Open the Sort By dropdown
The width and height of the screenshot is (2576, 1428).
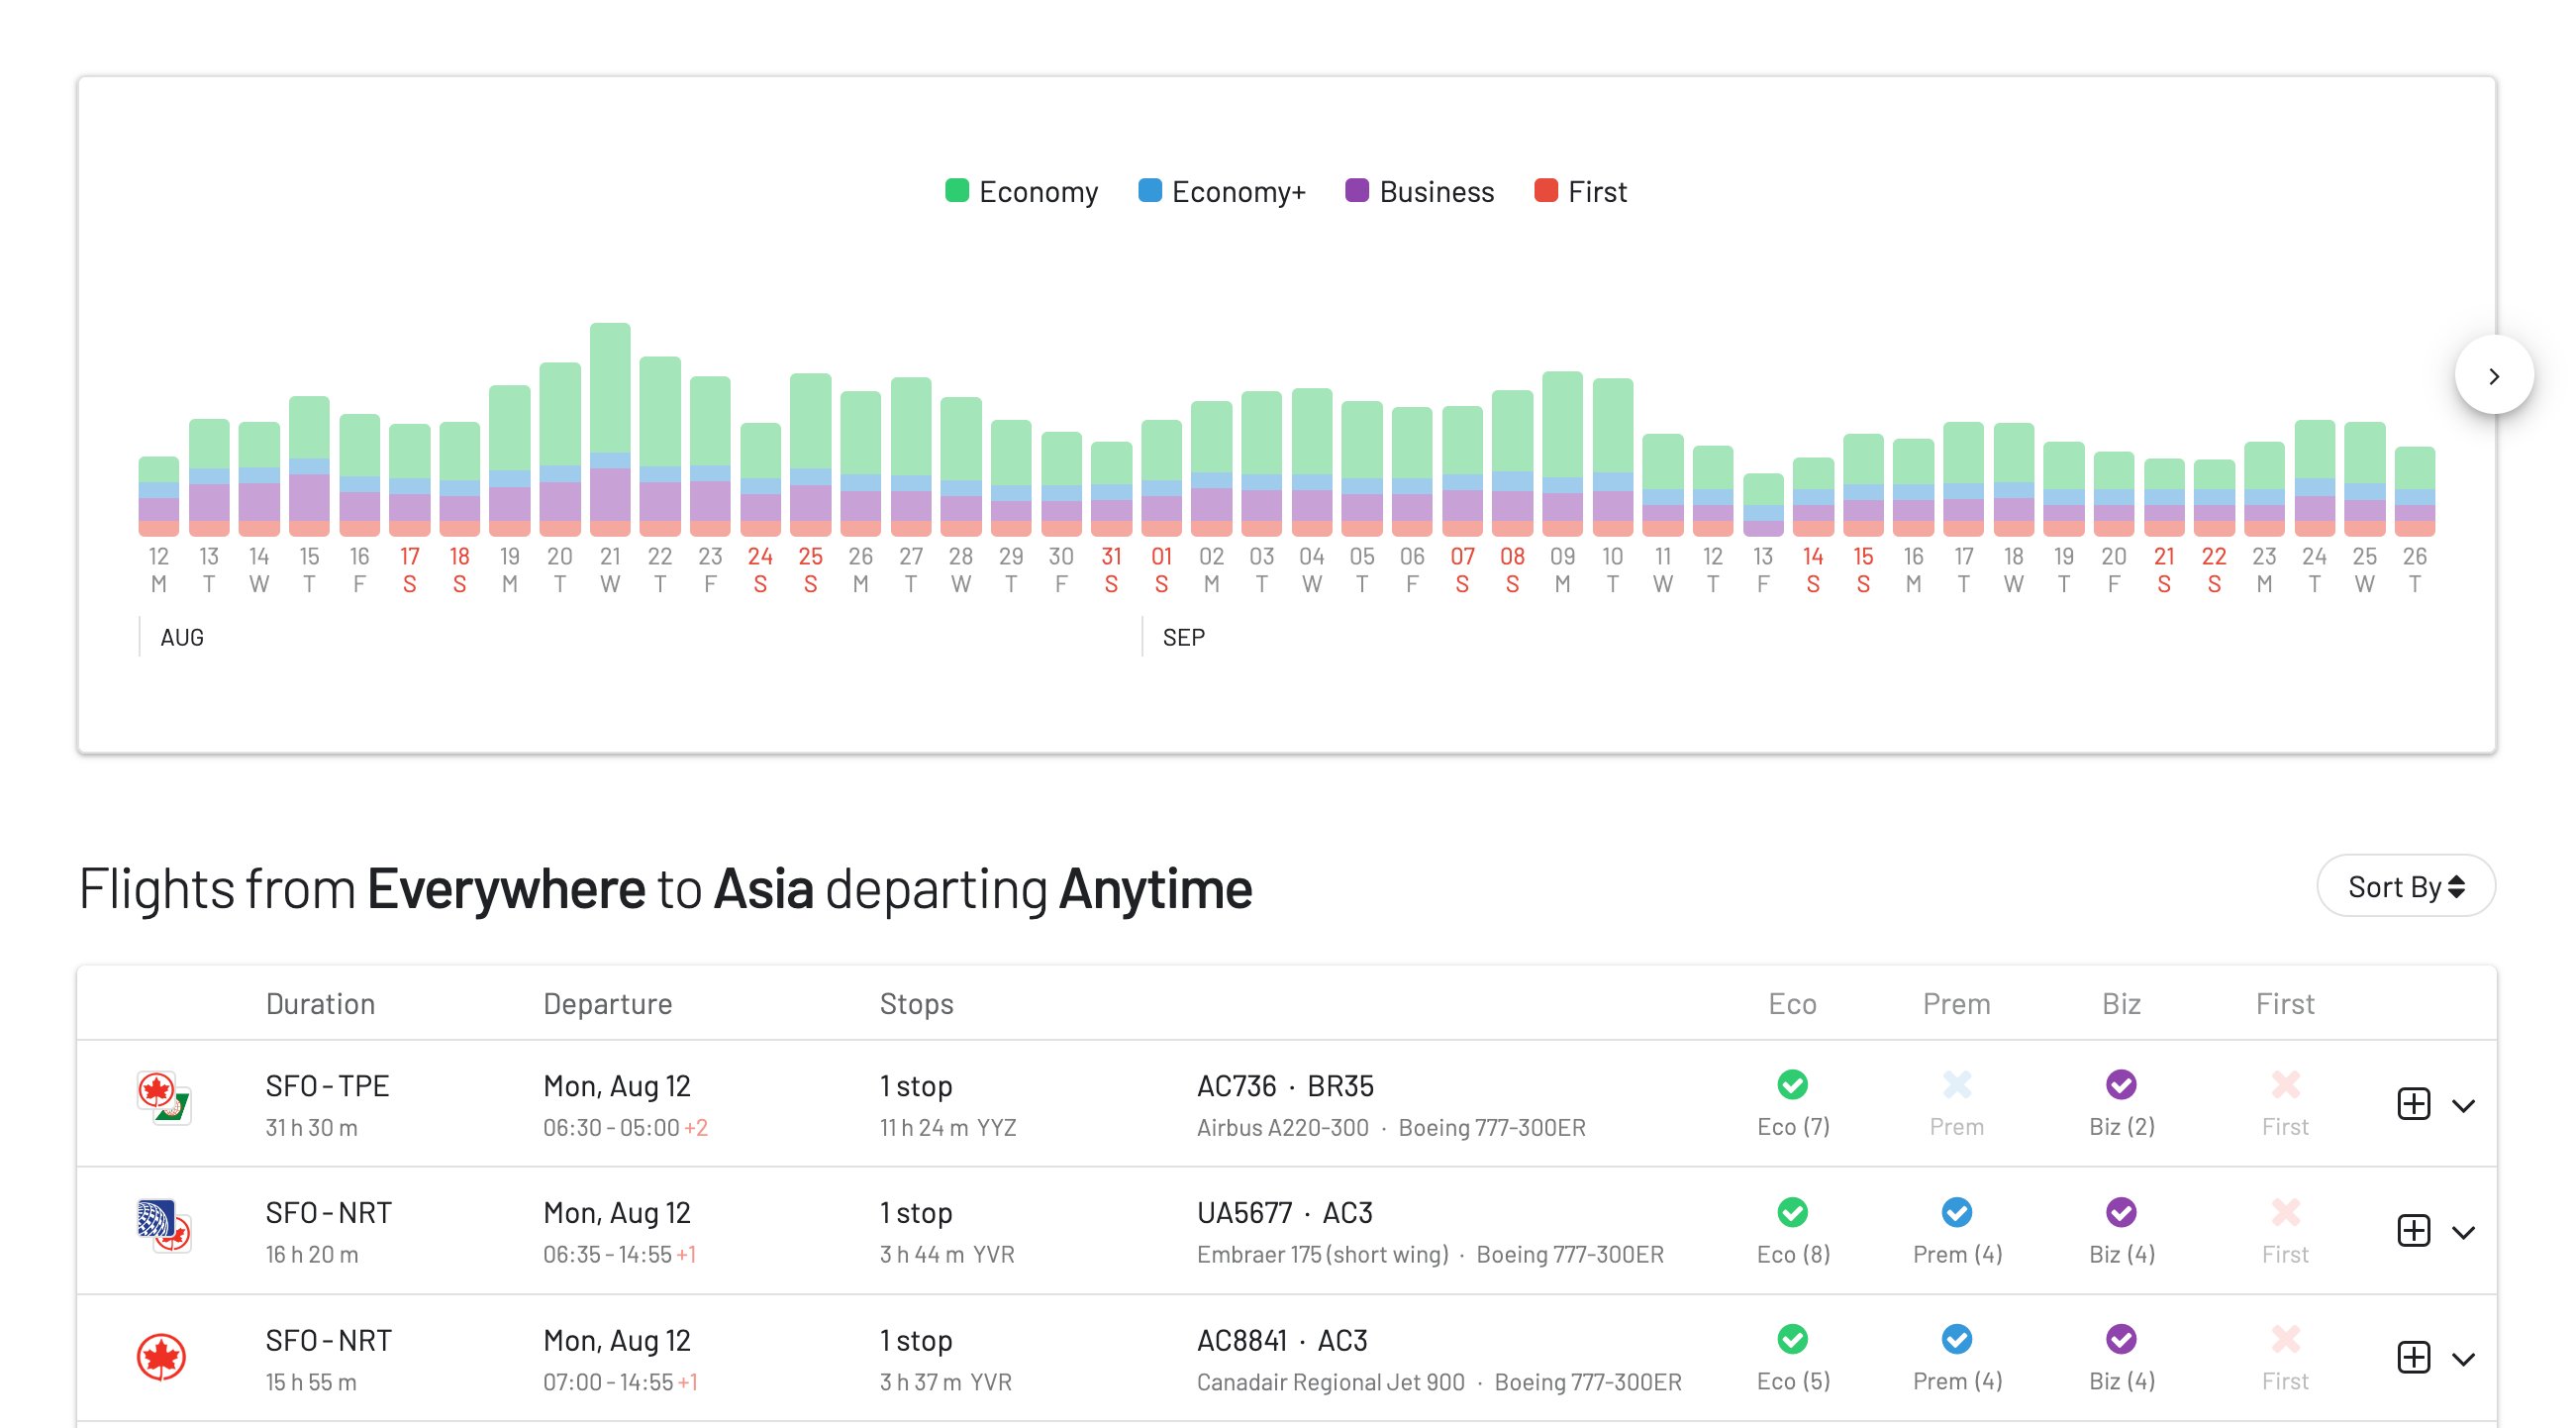coord(2405,886)
